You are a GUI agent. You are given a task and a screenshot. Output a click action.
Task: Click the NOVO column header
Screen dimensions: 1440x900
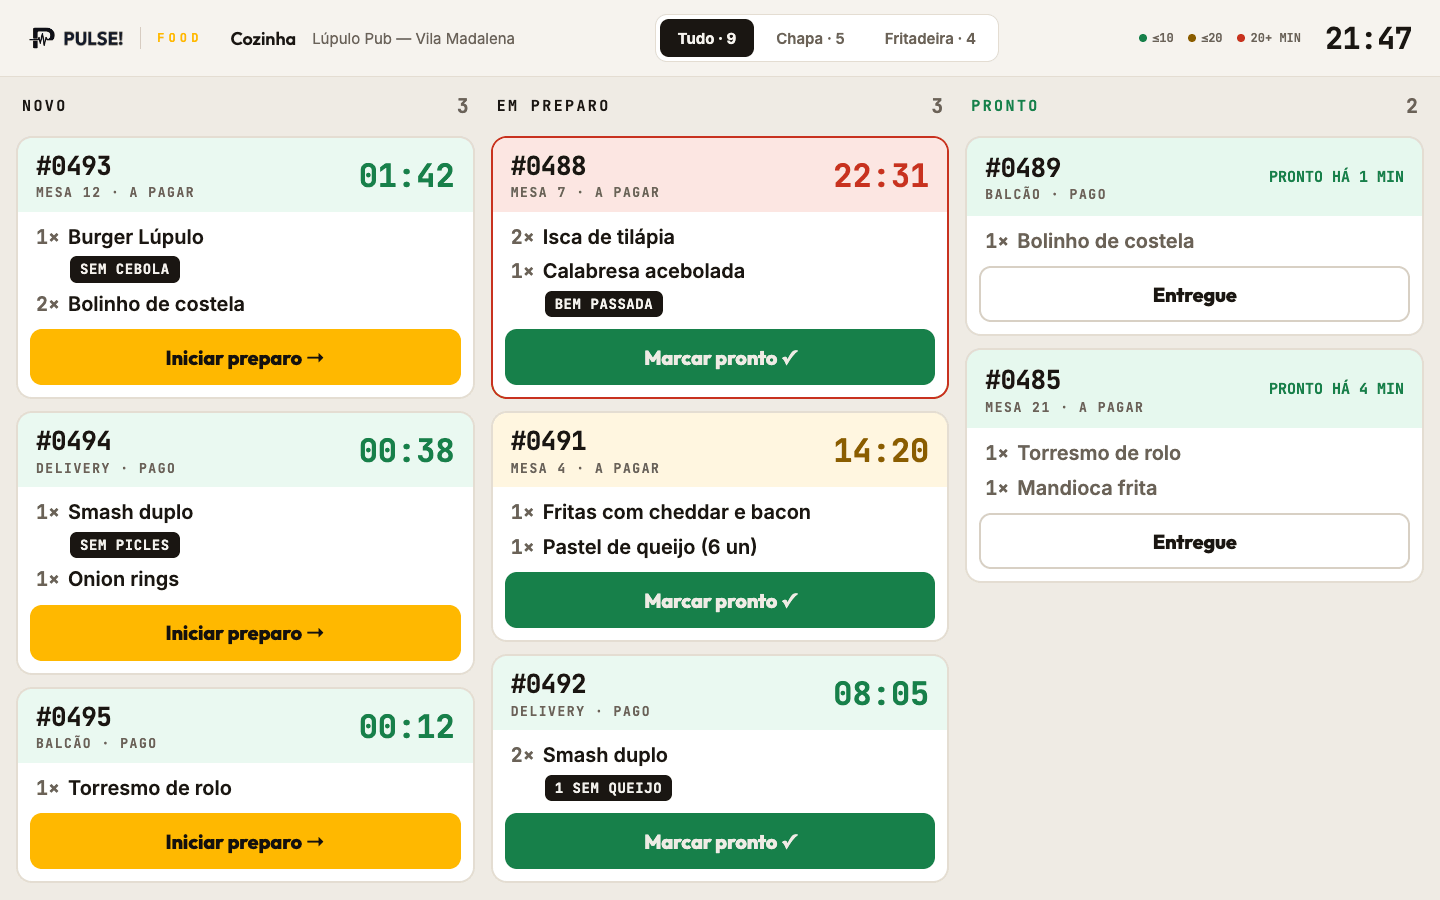tap(44, 106)
